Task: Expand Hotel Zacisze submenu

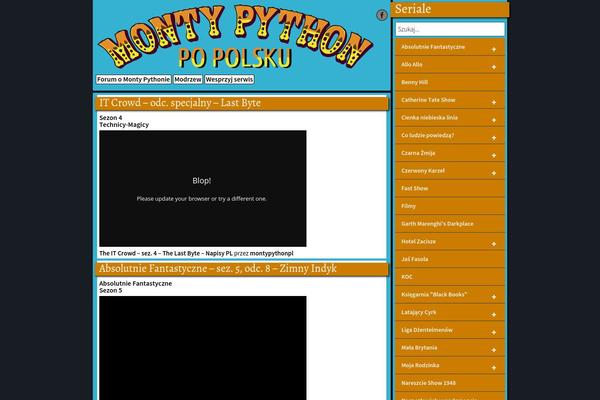Action: 494,244
